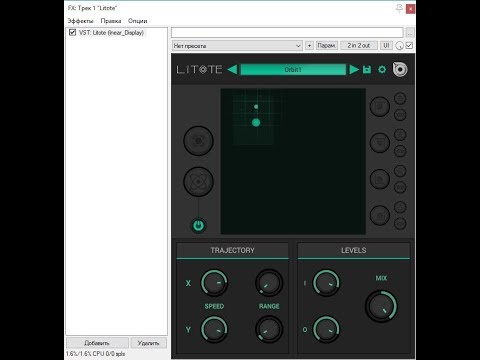480x360 pixels.
Task: Click the I input level knob
Action: pyautogui.click(x=326, y=283)
